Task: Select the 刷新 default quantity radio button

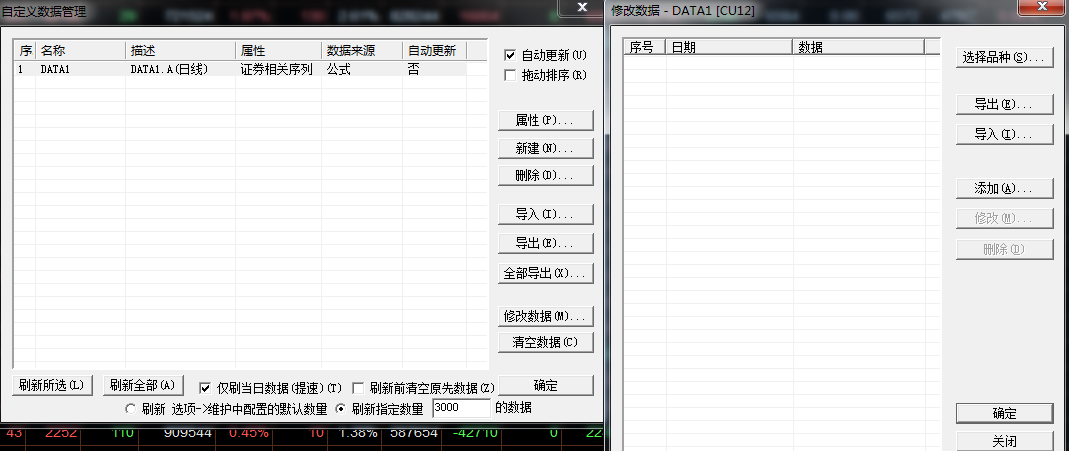Action: coord(130,408)
